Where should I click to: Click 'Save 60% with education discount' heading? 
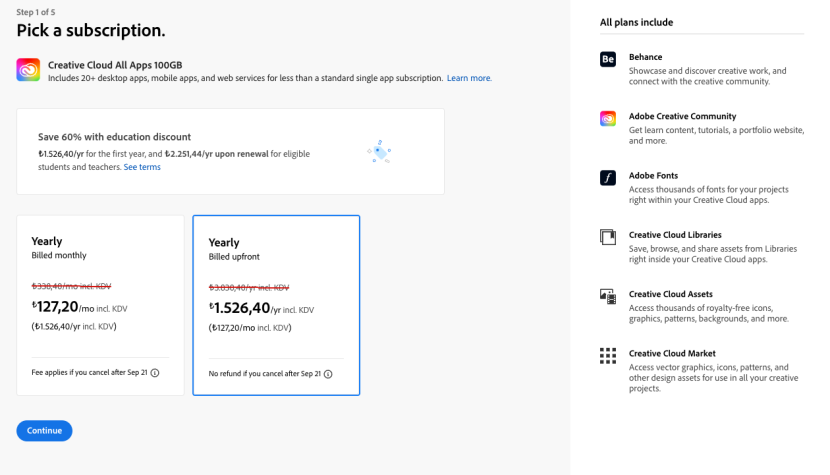coord(114,137)
